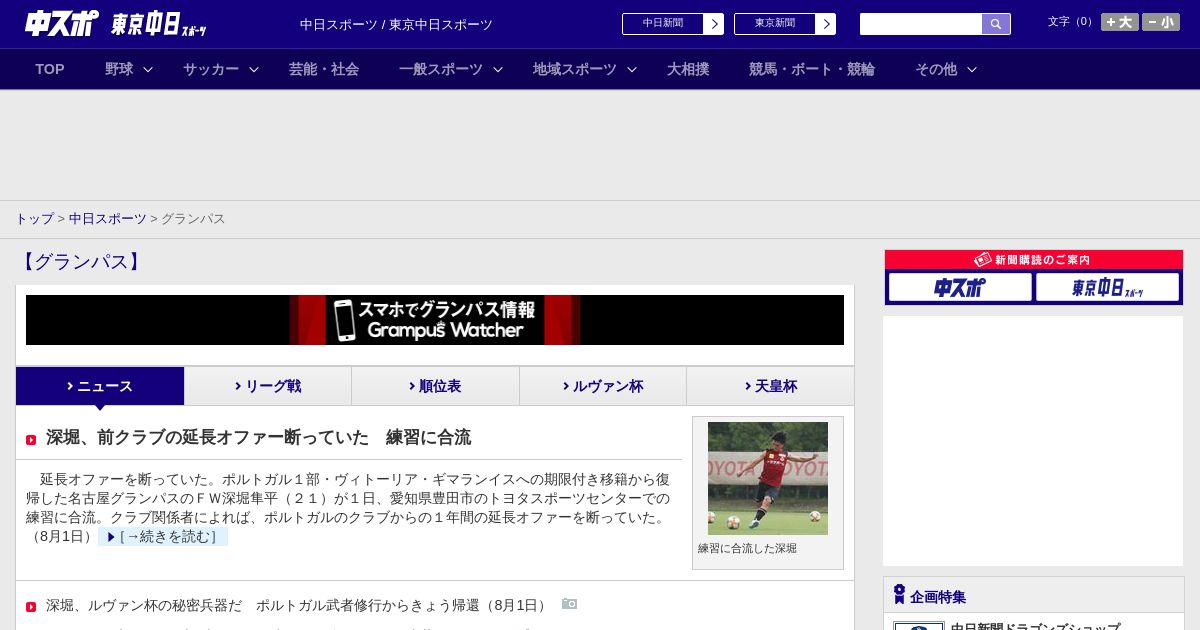Image resolution: width=1200 pixels, height=630 pixels.
Task: Select the 天皇杯 tab
Action: 770,386
